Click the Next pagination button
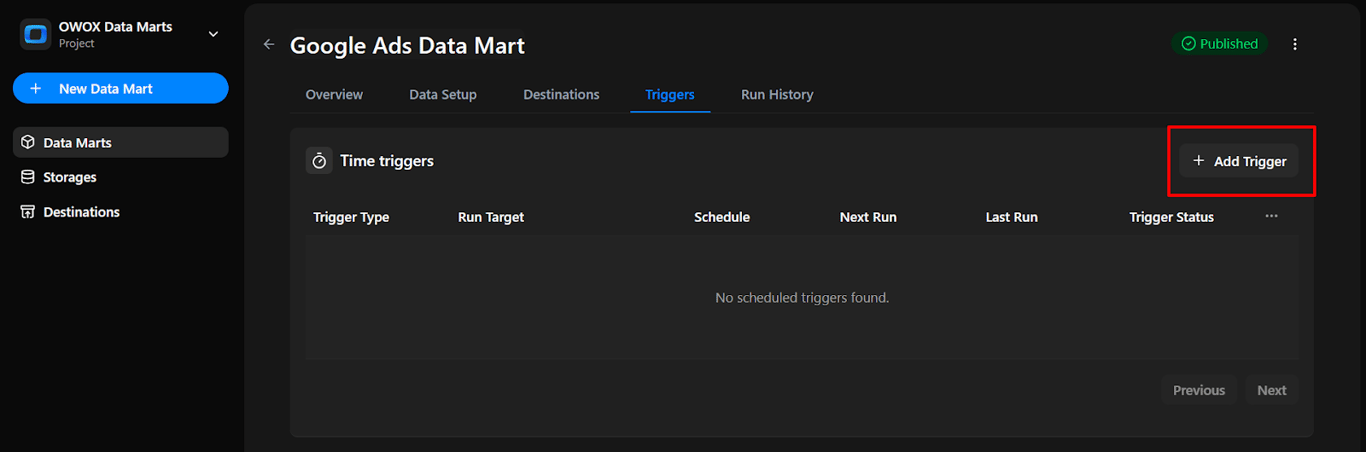1366x452 pixels. 1272,390
